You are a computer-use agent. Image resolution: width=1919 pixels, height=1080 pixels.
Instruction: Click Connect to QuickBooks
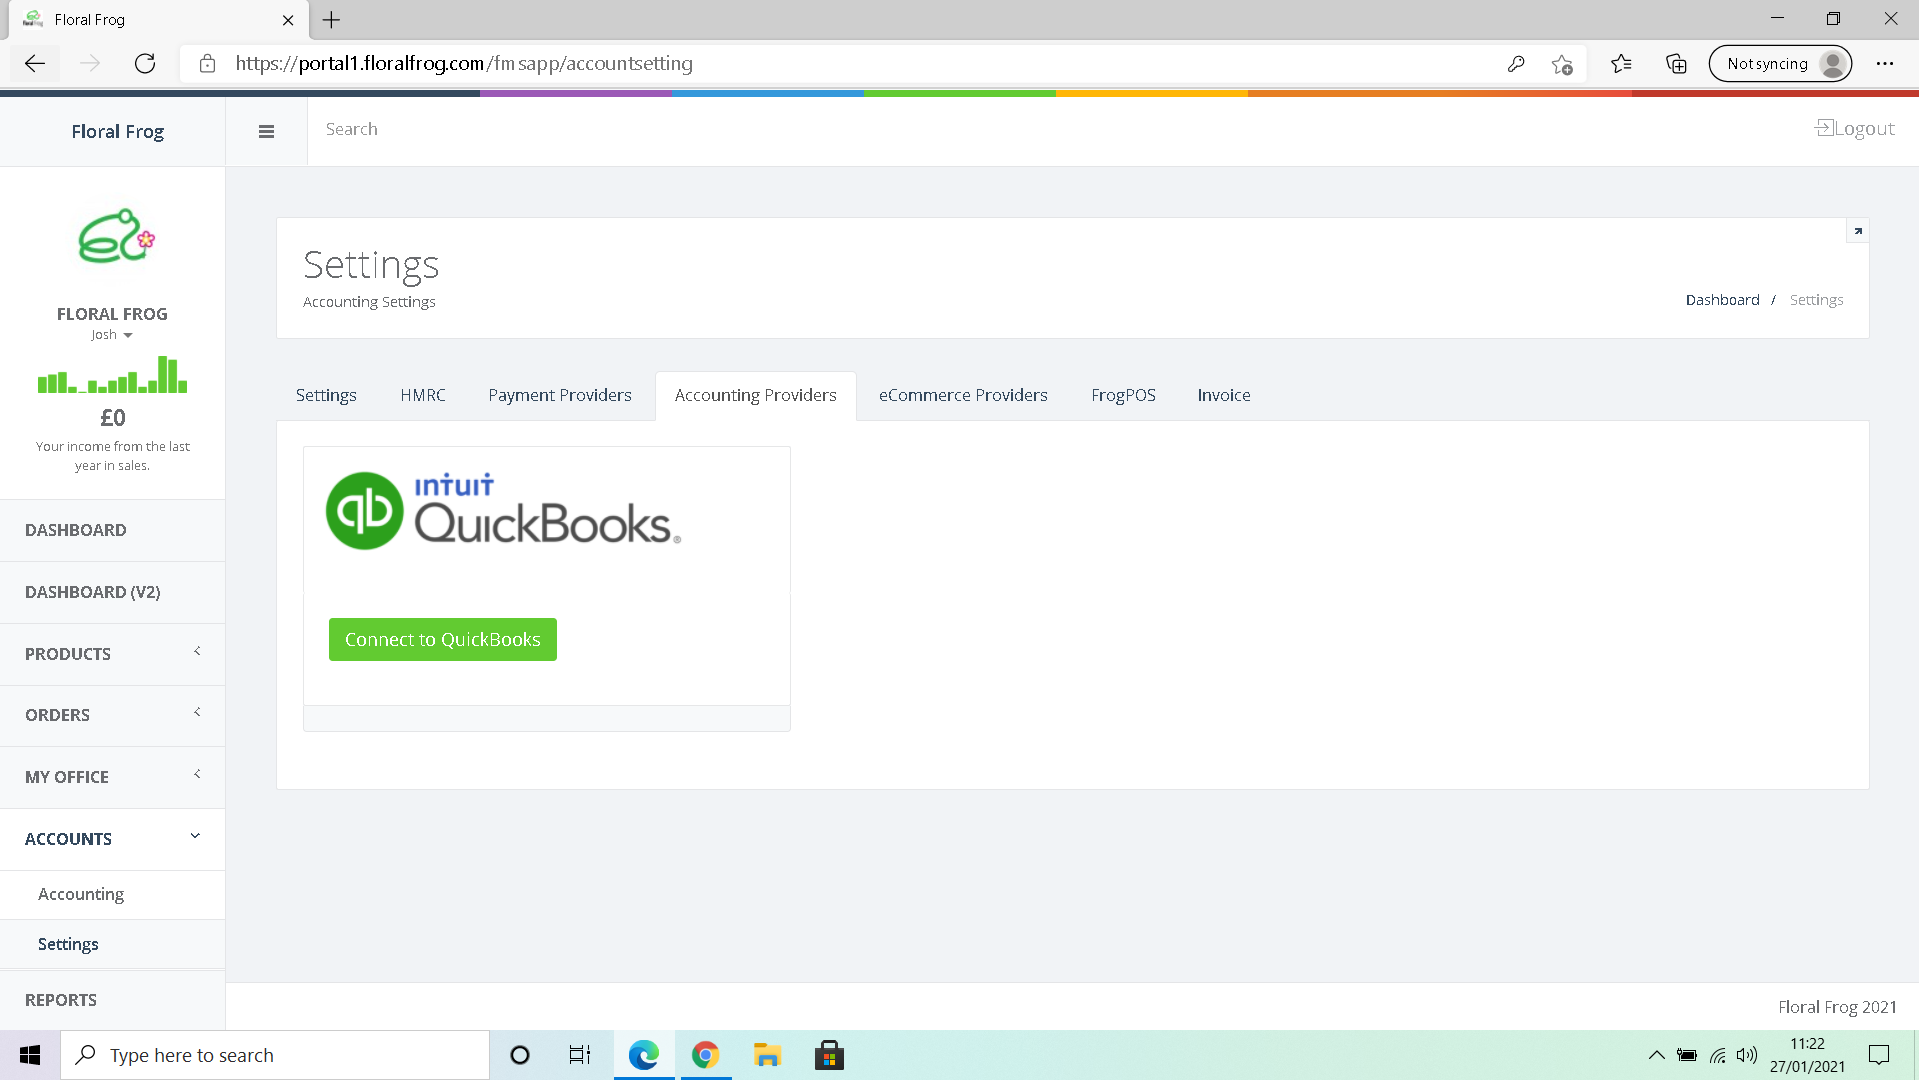(x=442, y=639)
